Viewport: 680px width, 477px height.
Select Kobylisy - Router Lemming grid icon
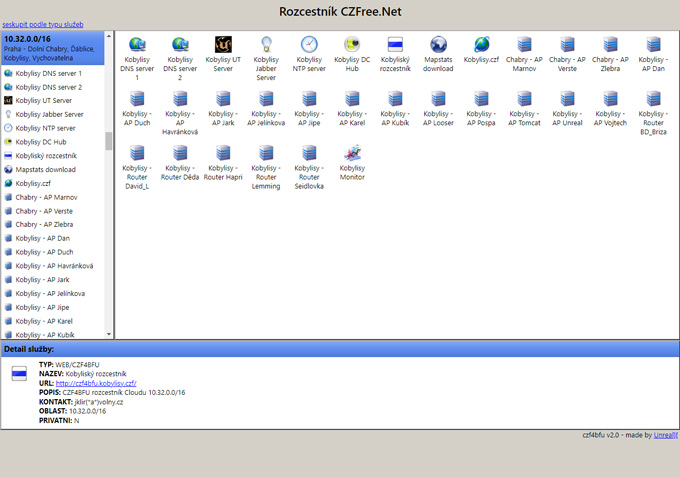266,153
